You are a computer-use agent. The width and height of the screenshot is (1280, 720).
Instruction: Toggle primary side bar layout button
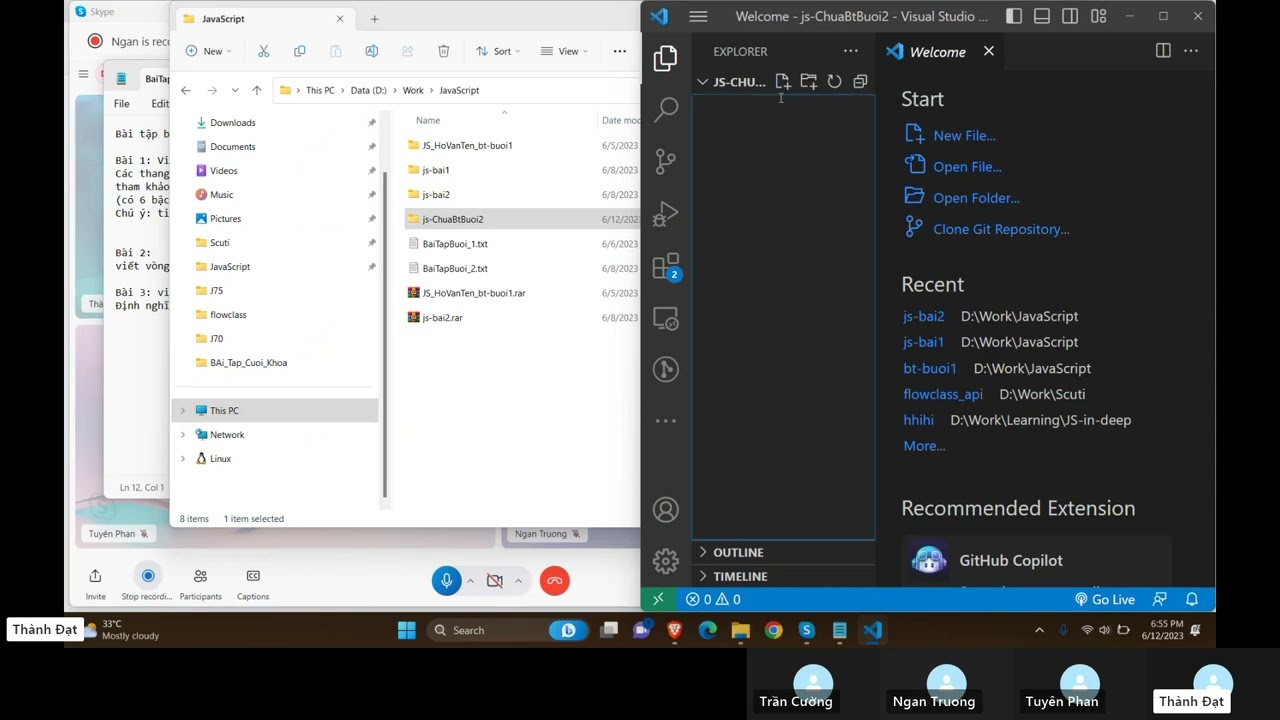coord(1013,16)
